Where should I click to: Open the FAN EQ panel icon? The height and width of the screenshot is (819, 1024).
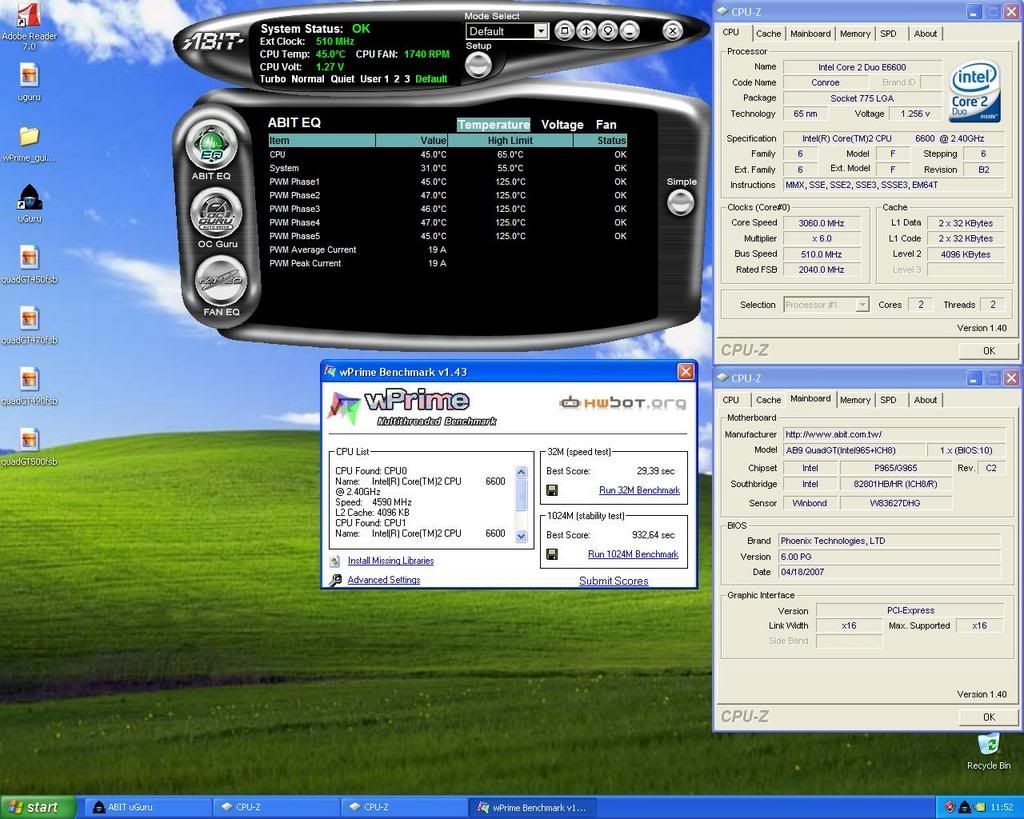[221, 280]
